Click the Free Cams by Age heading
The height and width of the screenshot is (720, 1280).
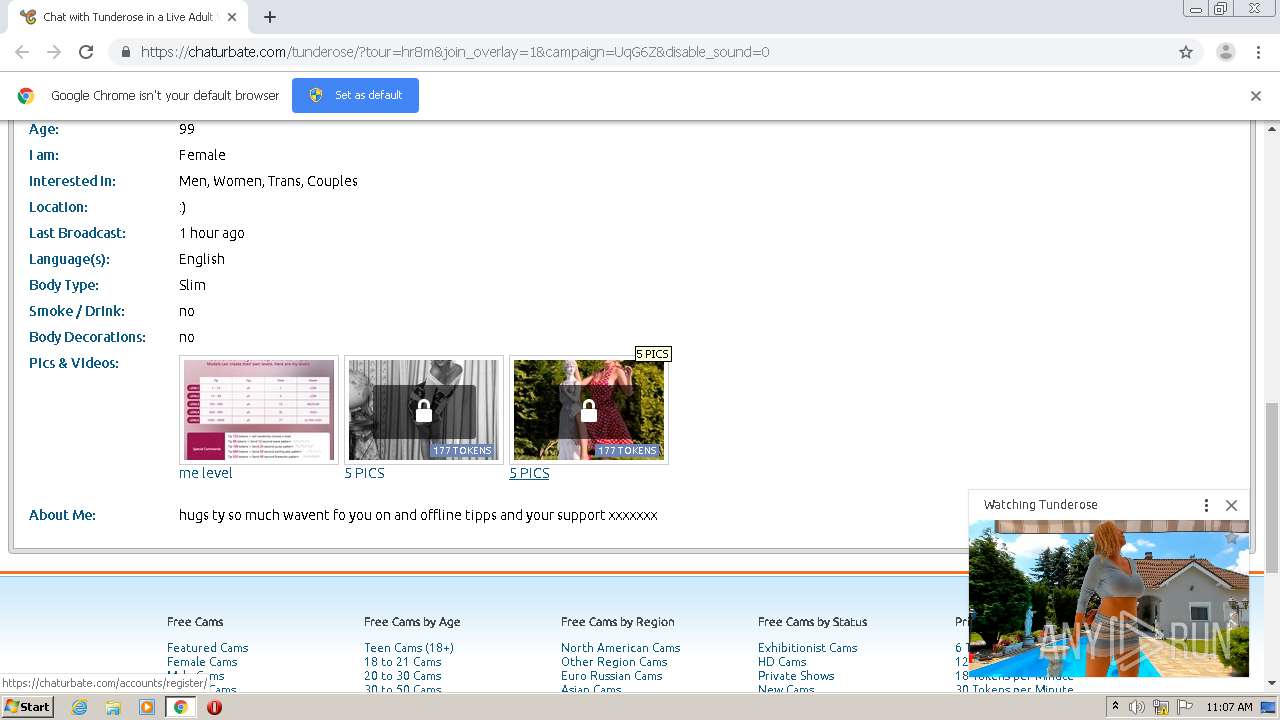point(412,622)
